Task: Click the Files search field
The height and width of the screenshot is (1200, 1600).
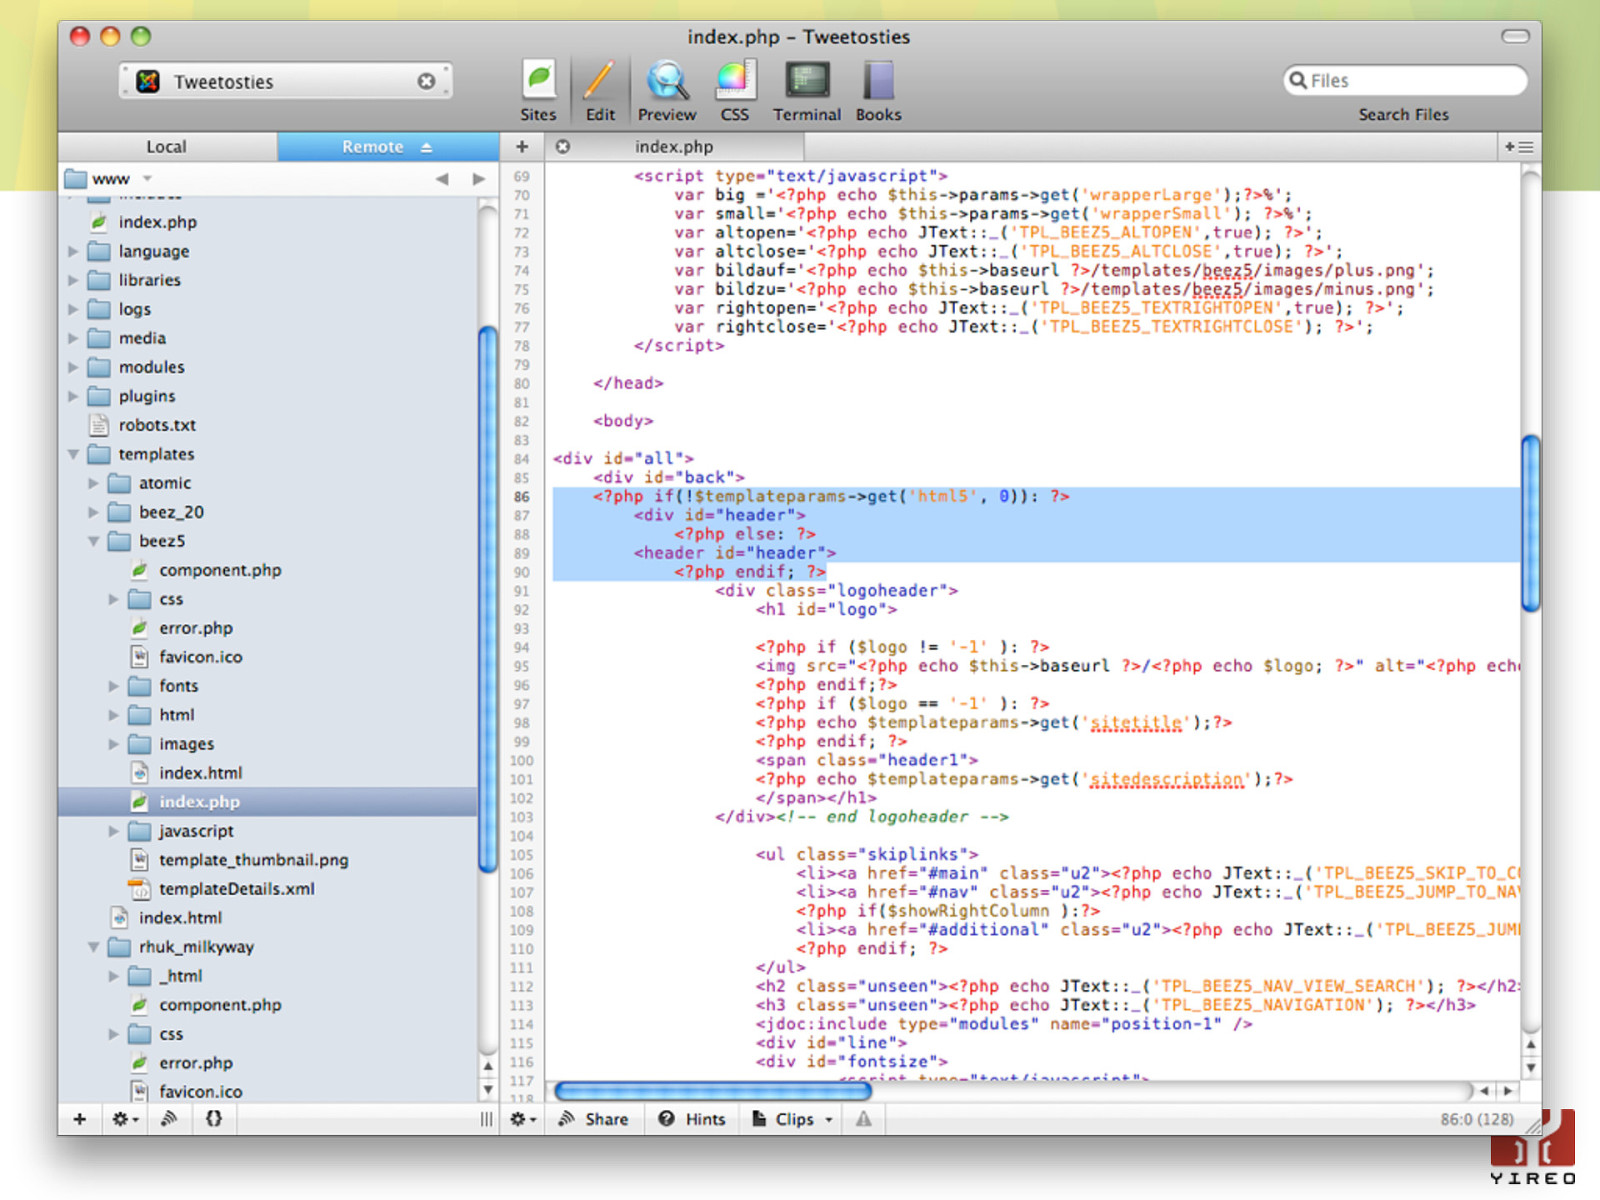Action: pos(1405,80)
